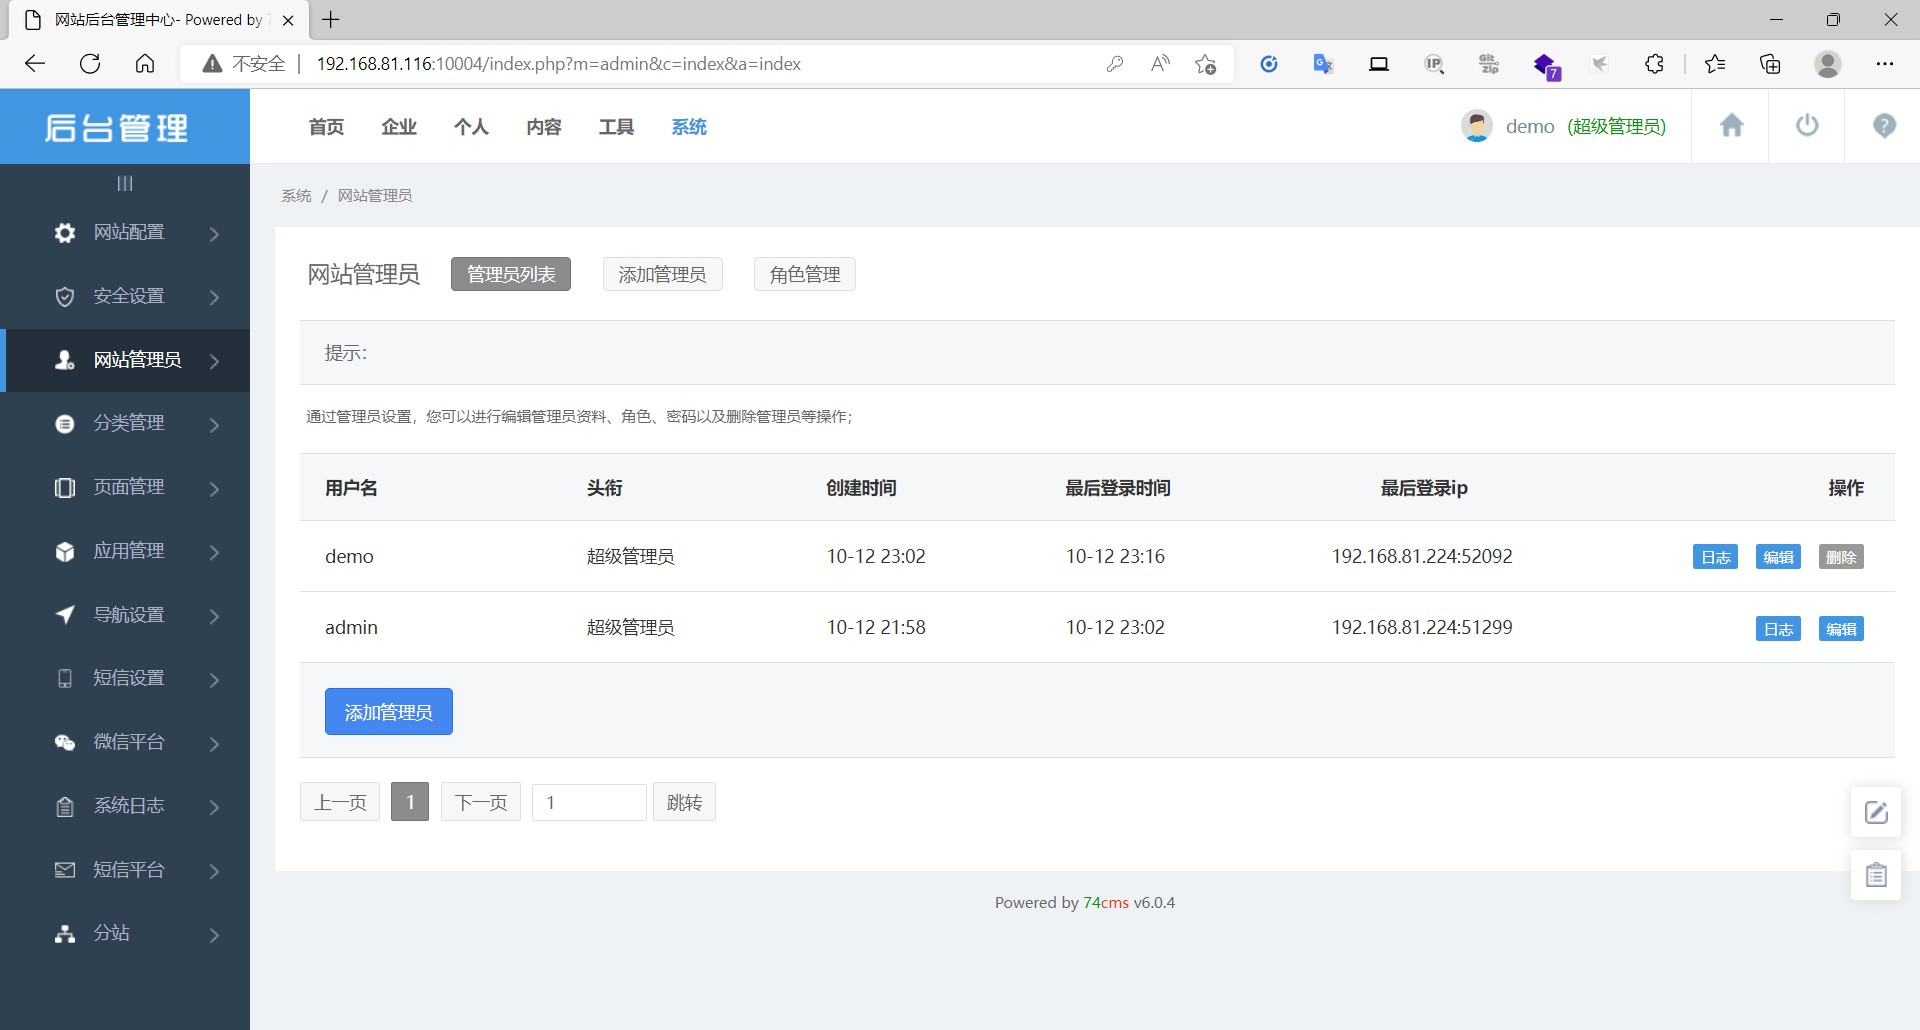Screen dimensions: 1920x1030
Task: Expand the 网站配置 chevron
Action: click(x=214, y=234)
